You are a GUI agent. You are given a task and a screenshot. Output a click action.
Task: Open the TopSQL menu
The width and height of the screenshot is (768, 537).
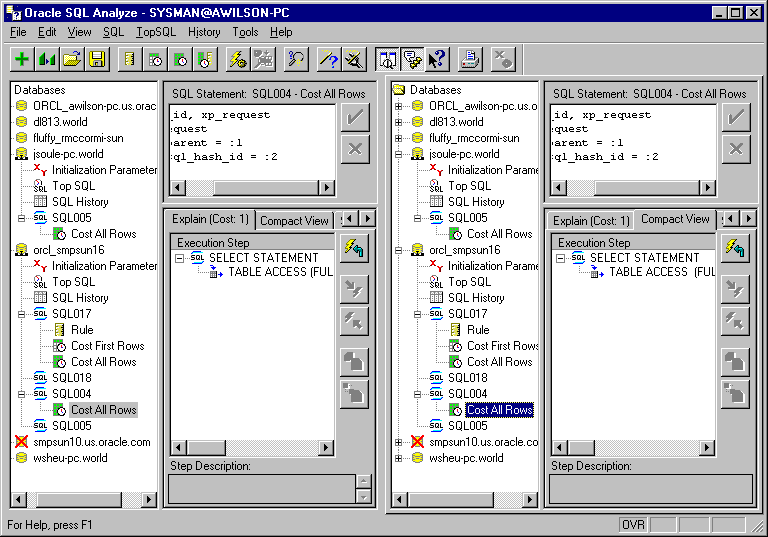155,32
